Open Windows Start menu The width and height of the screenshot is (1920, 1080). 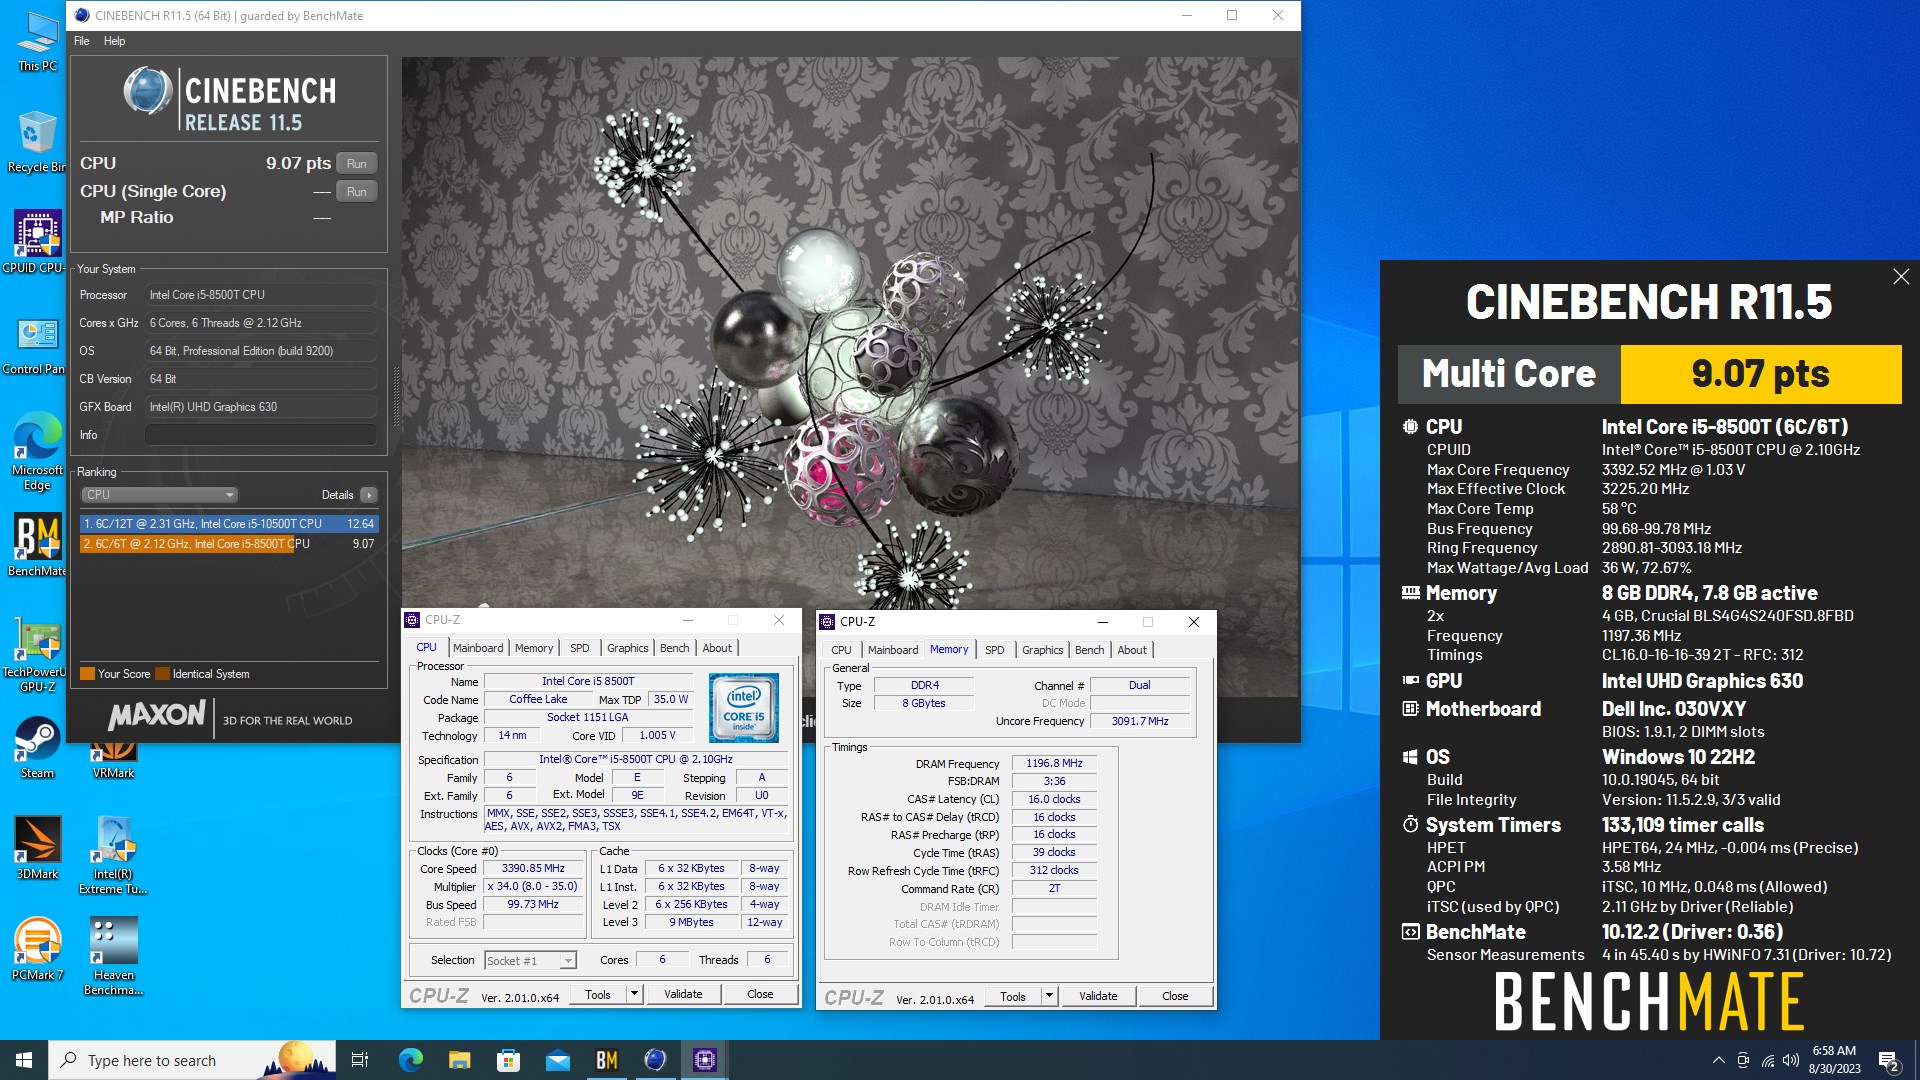[24, 1060]
